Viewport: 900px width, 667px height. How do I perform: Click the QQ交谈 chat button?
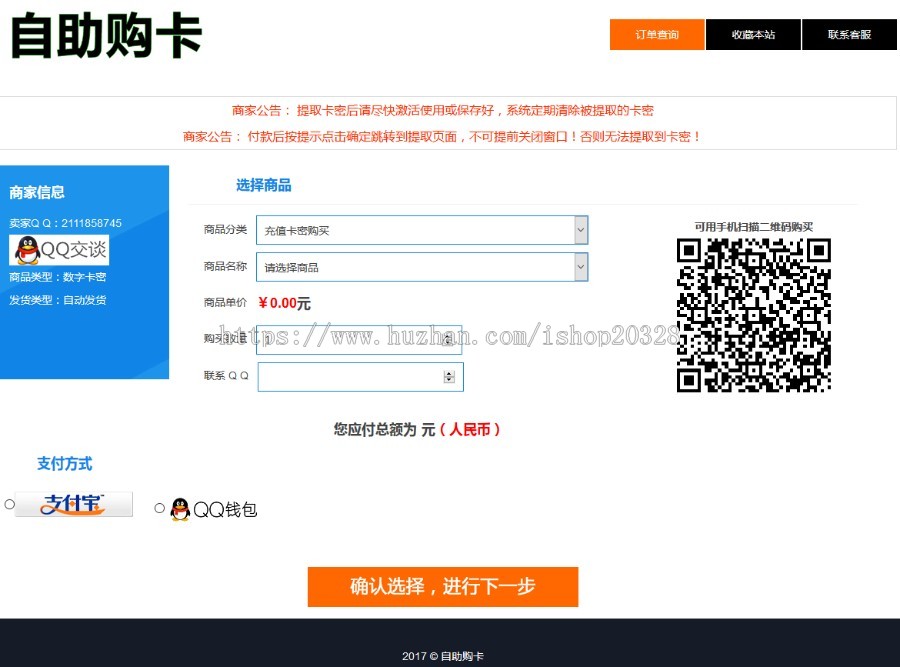[59, 250]
